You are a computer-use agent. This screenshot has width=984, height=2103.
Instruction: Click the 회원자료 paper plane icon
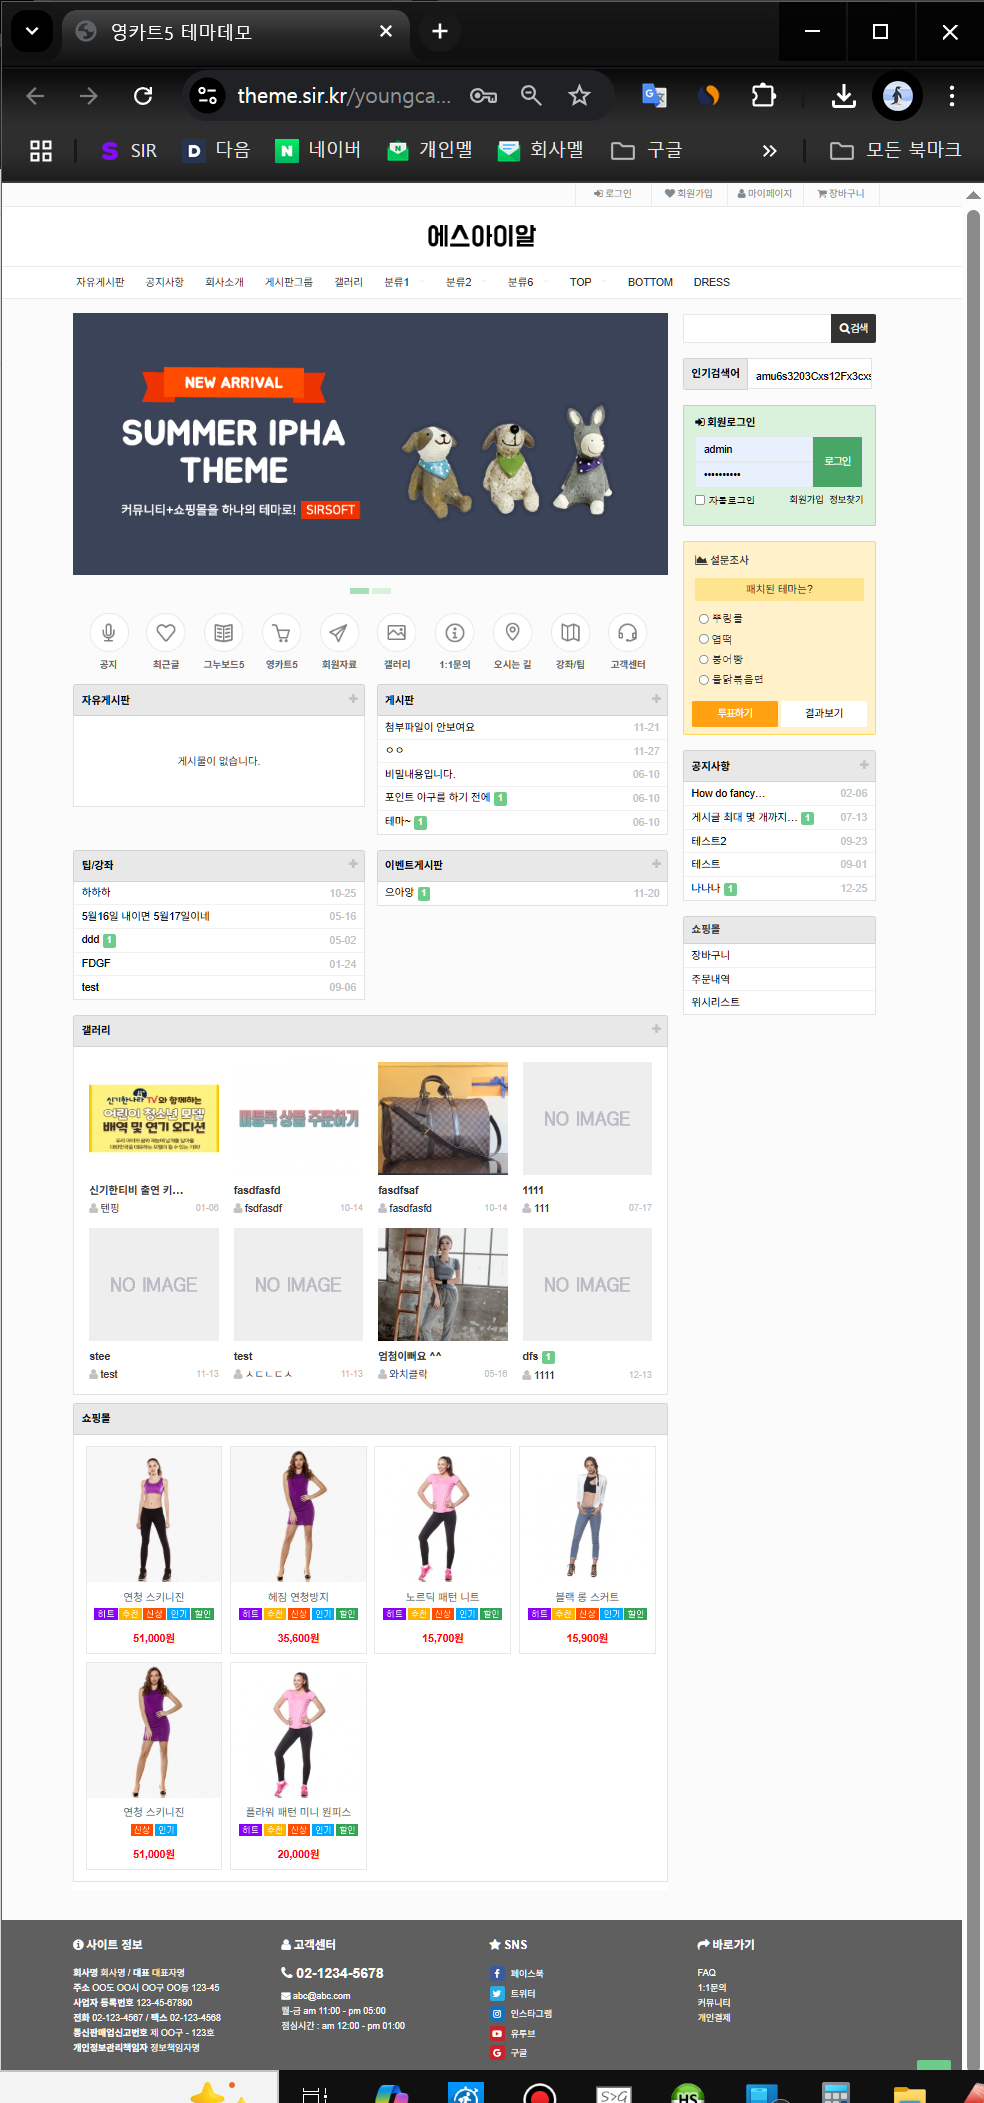tap(339, 633)
